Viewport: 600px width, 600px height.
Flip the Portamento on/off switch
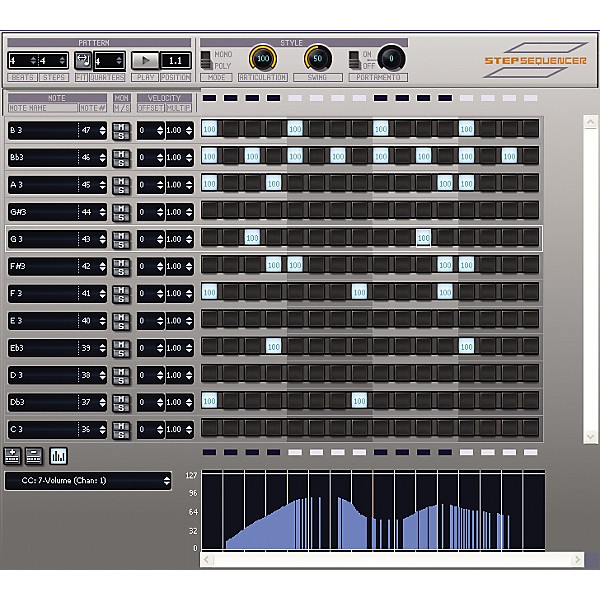pos(354,60)
